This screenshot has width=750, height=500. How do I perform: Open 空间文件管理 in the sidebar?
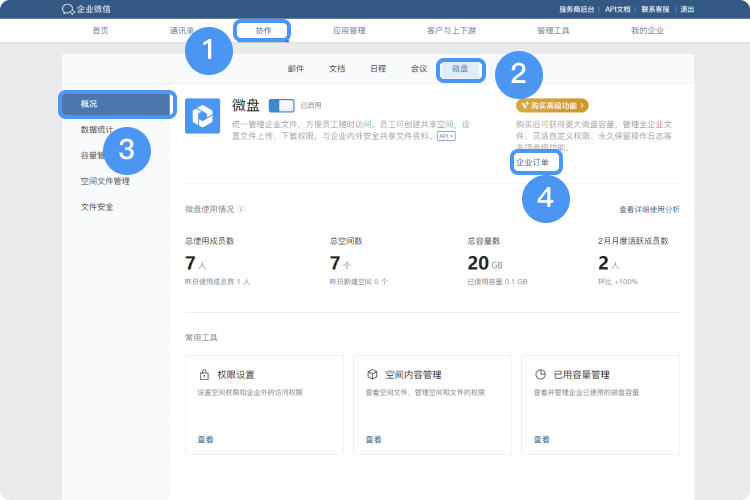click(105, 181)
